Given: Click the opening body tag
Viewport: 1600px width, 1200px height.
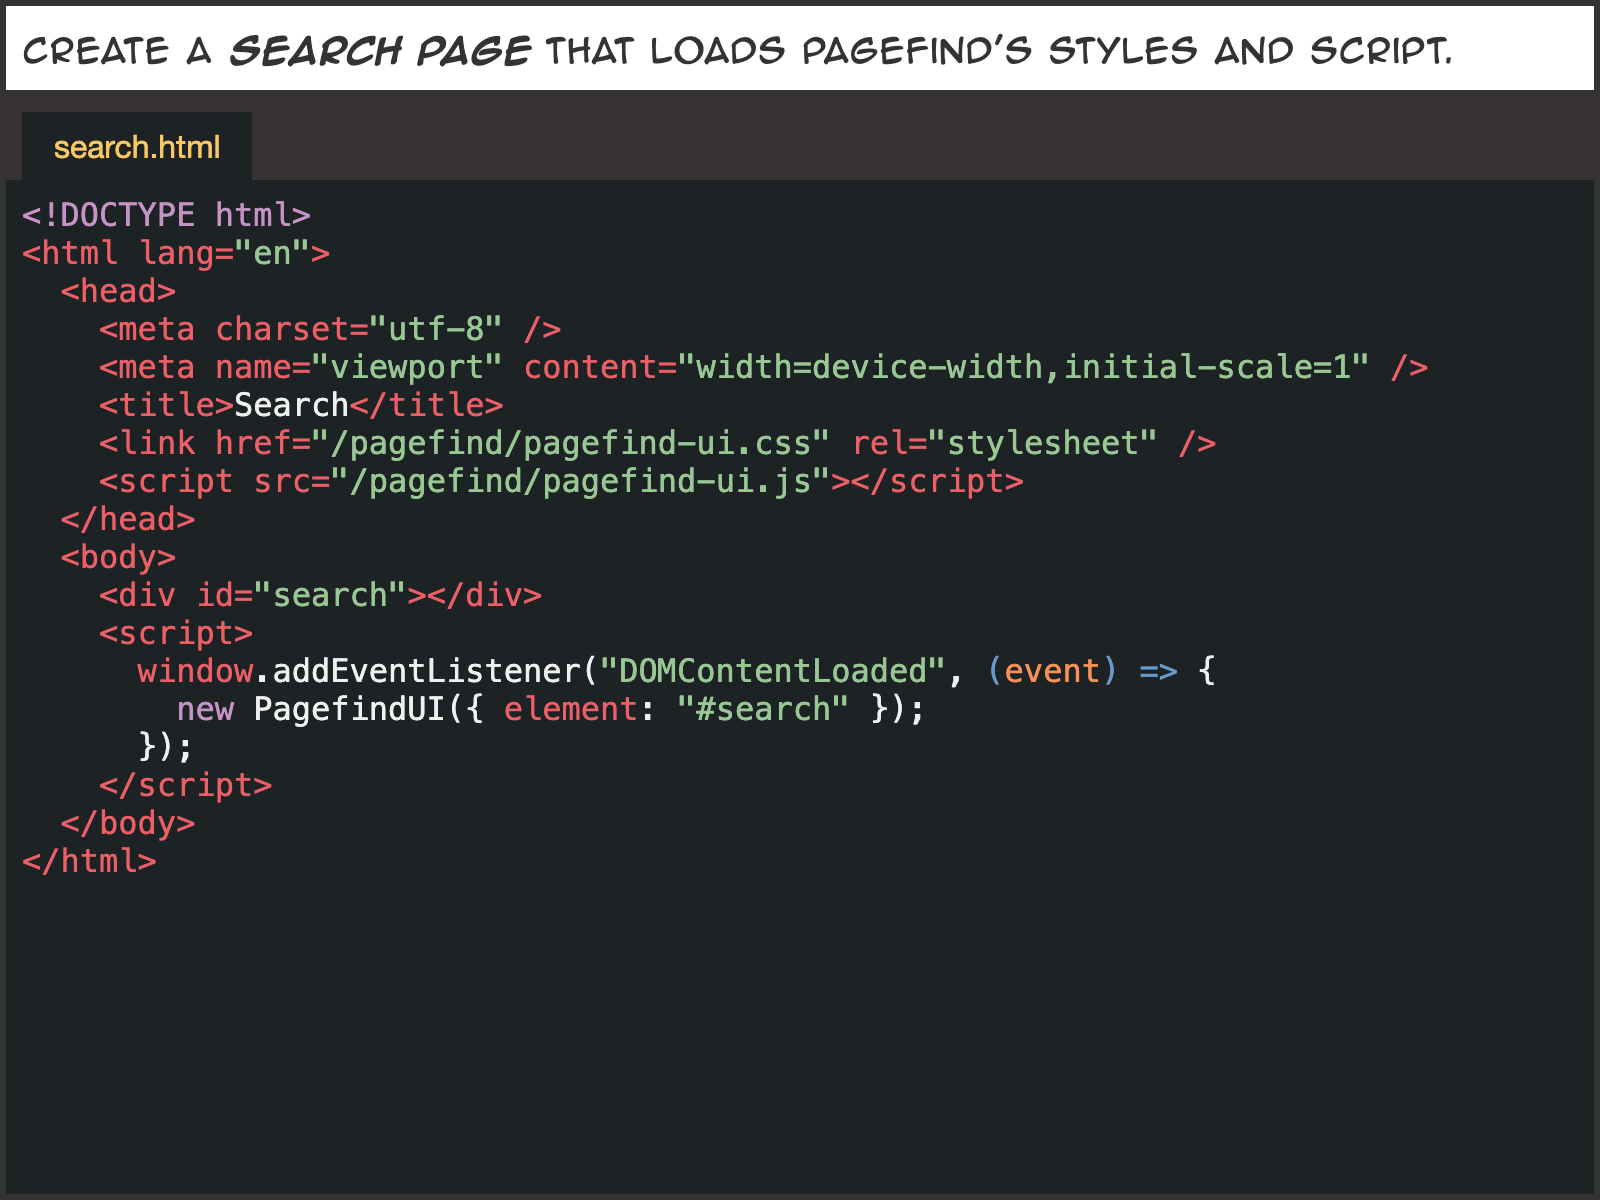Looking at the screenshot, I should (118, 557).
